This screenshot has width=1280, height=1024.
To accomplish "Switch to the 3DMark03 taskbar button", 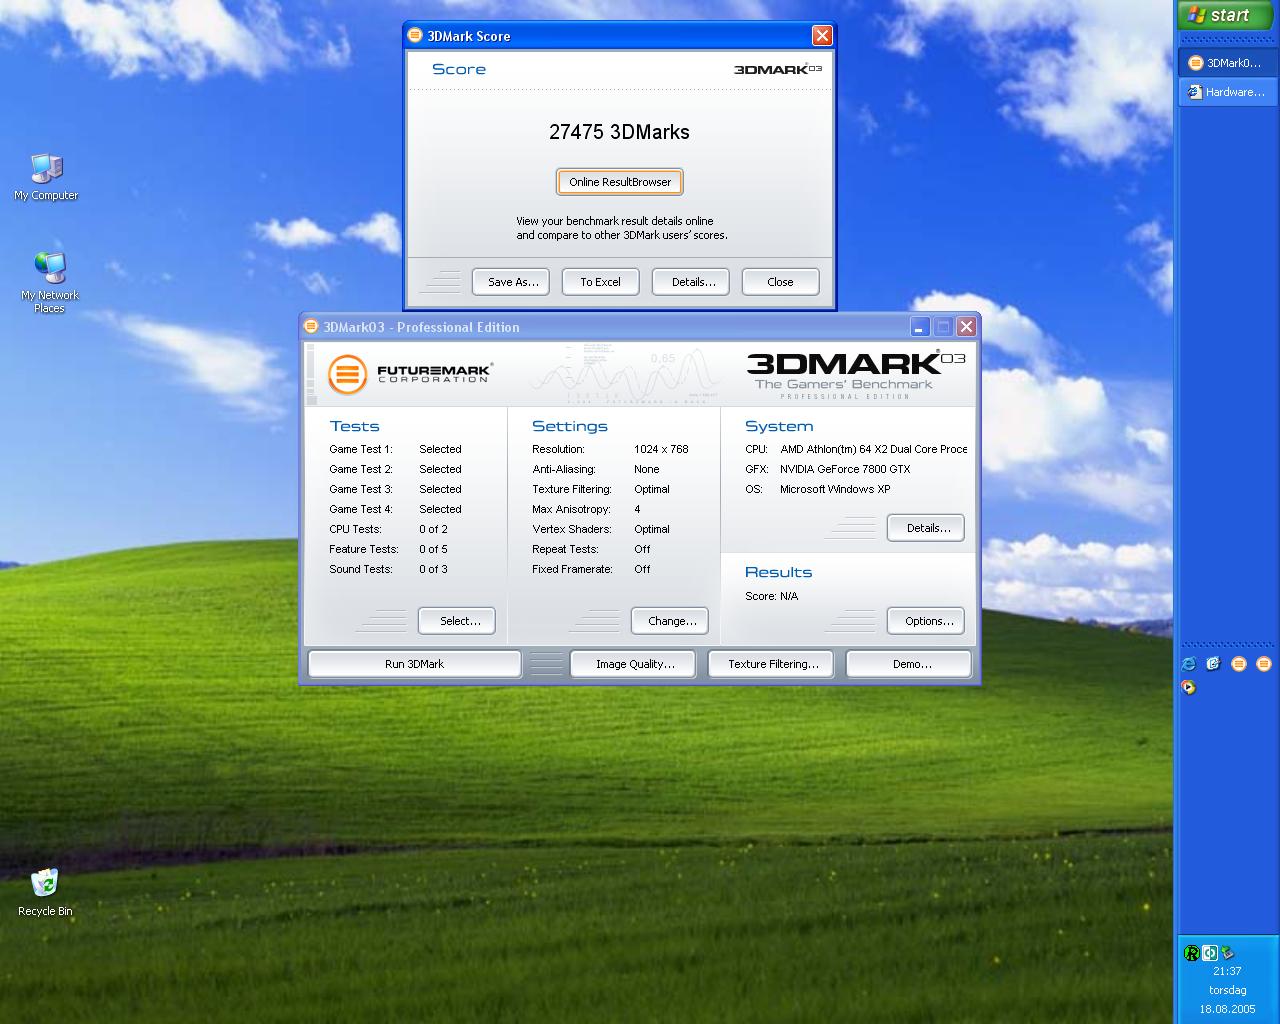I will (x=1227, y=63).
